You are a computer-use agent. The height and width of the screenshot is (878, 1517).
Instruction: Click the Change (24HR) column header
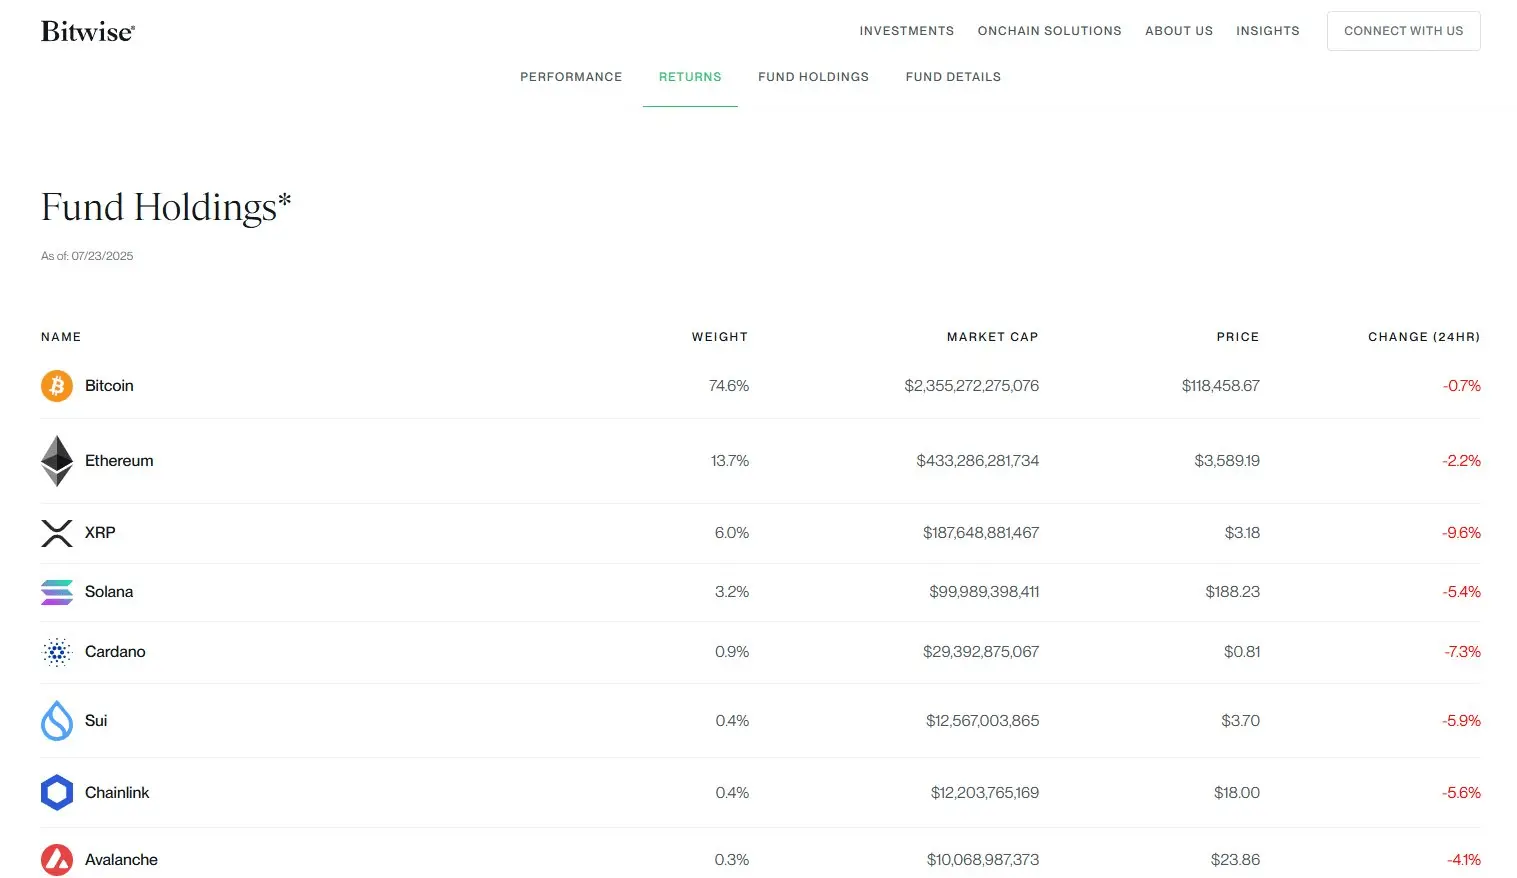tap(1424, 337)
